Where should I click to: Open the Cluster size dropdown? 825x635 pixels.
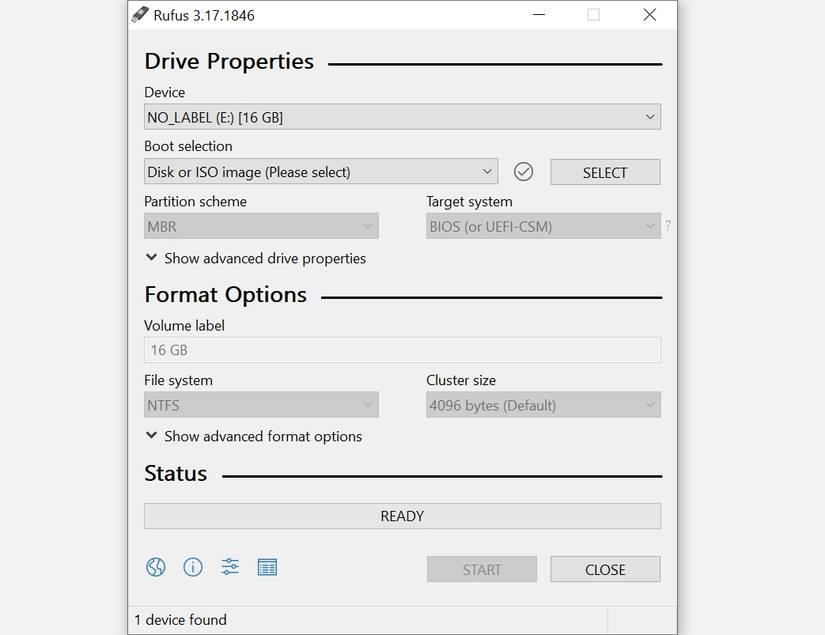click(543, 404)
